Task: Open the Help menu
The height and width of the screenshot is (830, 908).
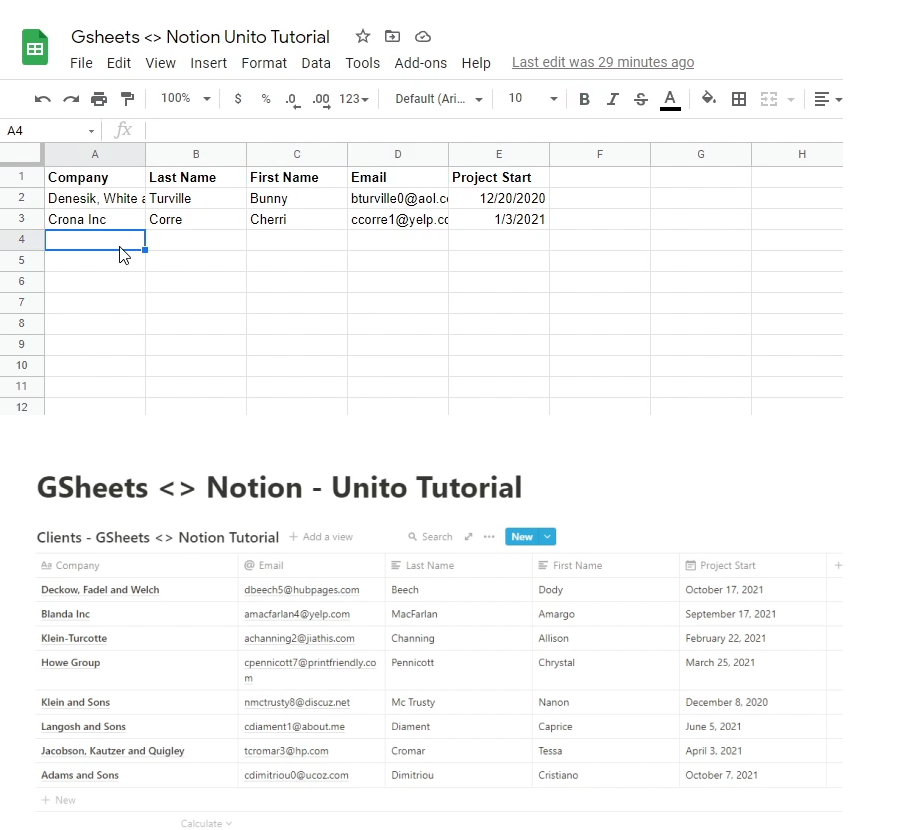Action: pos(476,63)
